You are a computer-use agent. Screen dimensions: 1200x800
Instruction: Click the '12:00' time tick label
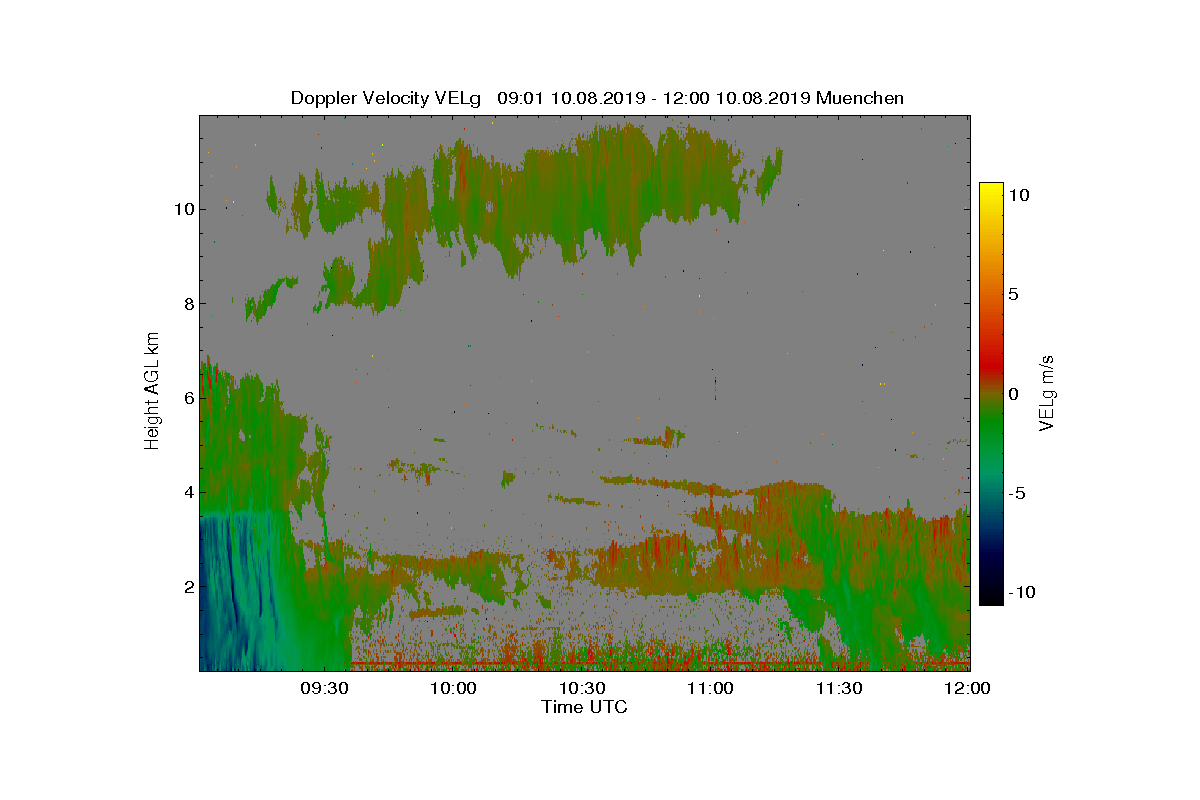pyautogui.click(x=969, y=688)
